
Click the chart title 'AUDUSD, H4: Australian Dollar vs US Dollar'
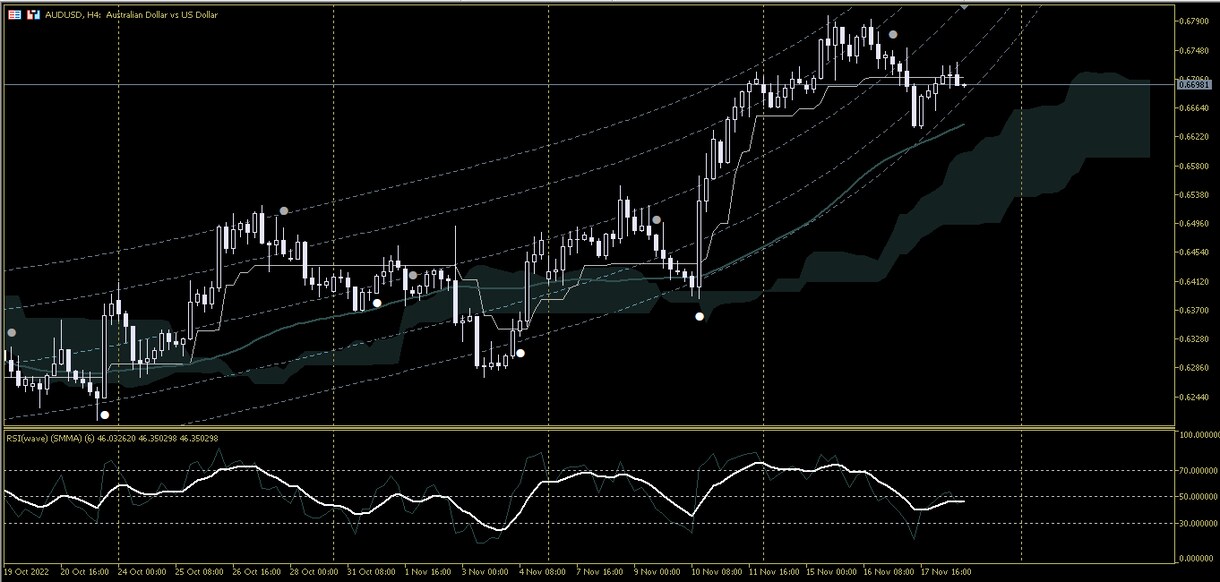[x=131, y=15]
